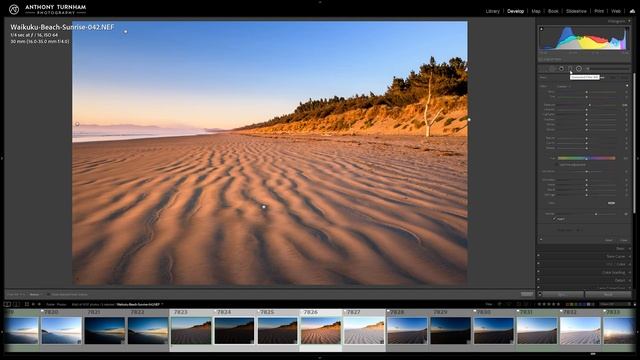Toggle the switch left of Previous button
640x360 pixels.
(x=540, y=294)
